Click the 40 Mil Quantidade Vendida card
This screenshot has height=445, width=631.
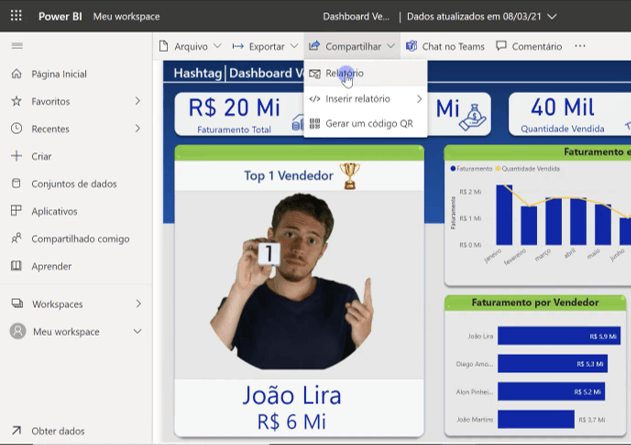[x=570, y=114]
